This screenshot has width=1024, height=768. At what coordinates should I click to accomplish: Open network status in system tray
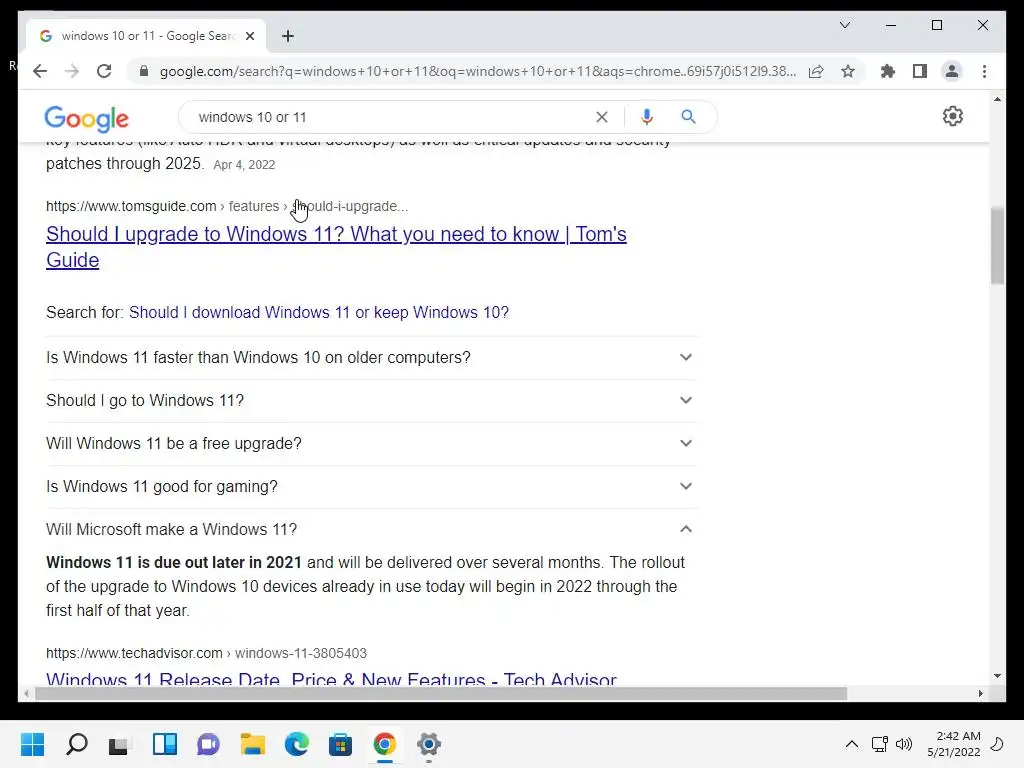coord(880,744)
